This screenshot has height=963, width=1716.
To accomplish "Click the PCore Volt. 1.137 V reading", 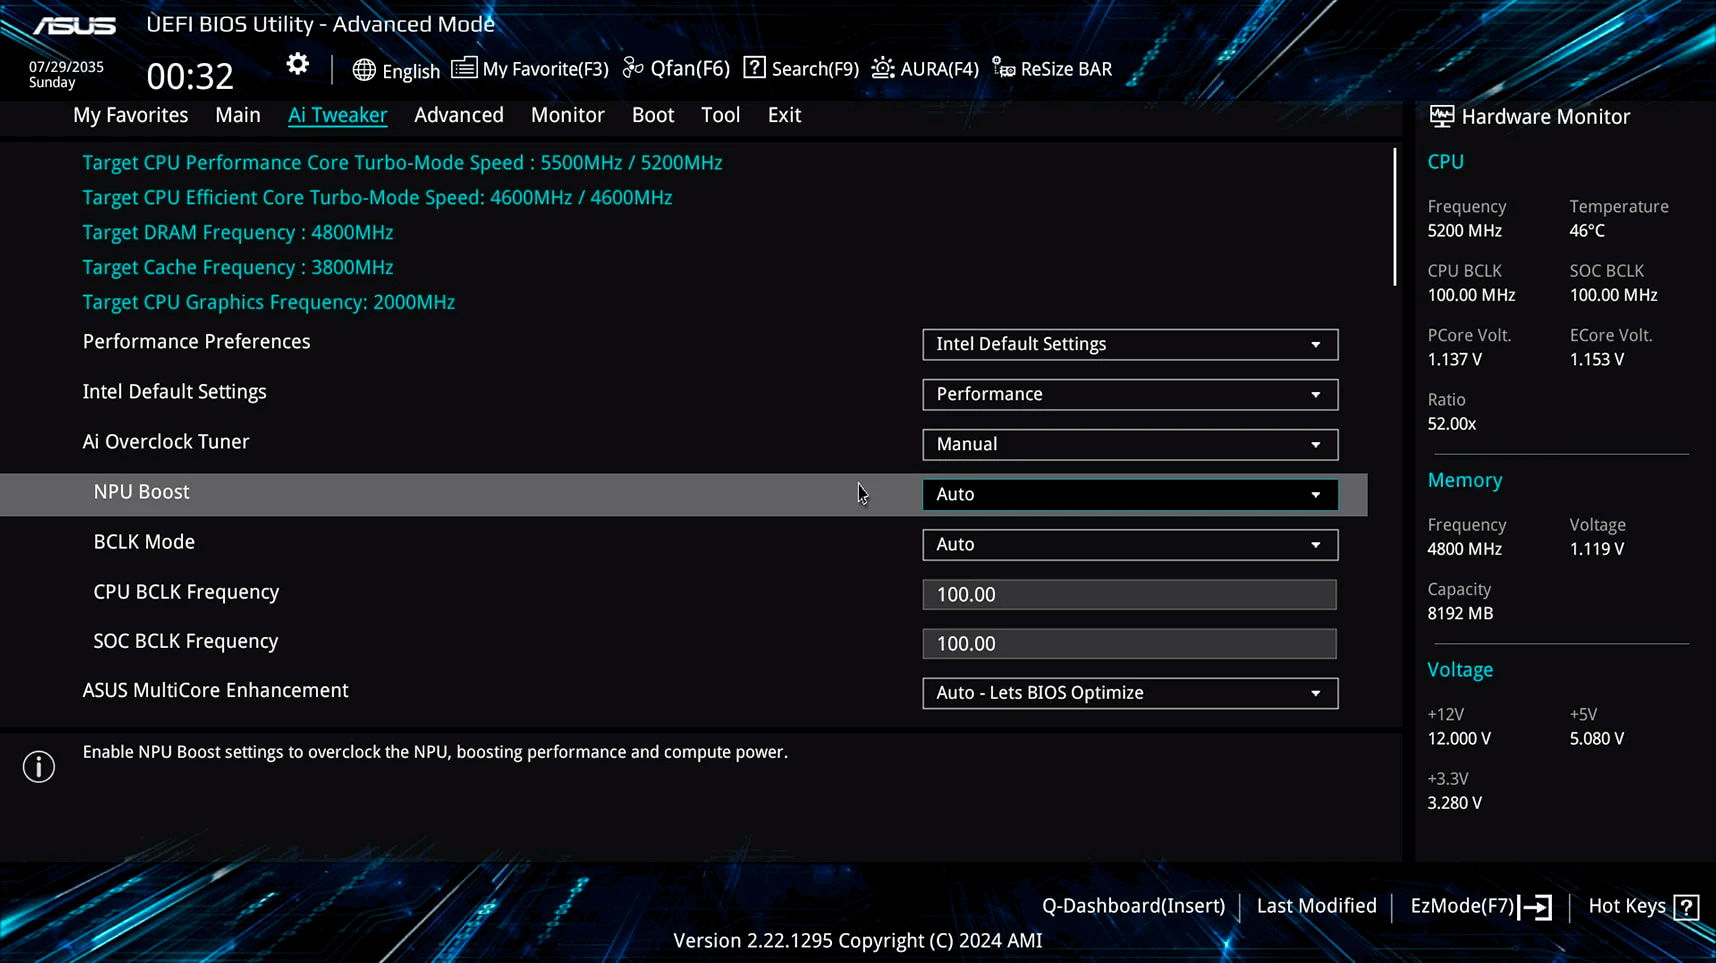I will (1455, 360).
